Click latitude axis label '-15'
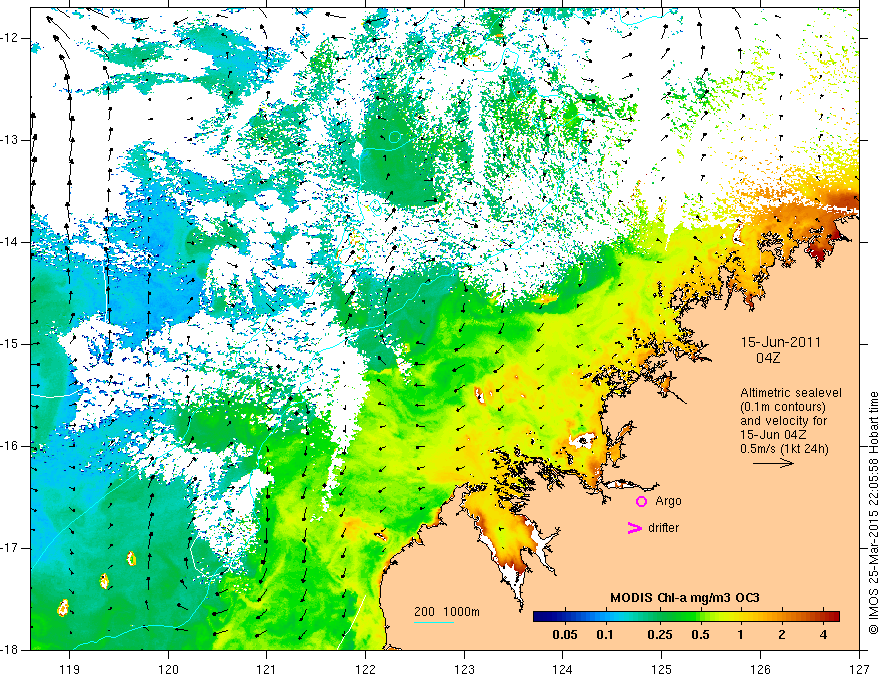Viewport: 880px width, 680px height. 10,344
